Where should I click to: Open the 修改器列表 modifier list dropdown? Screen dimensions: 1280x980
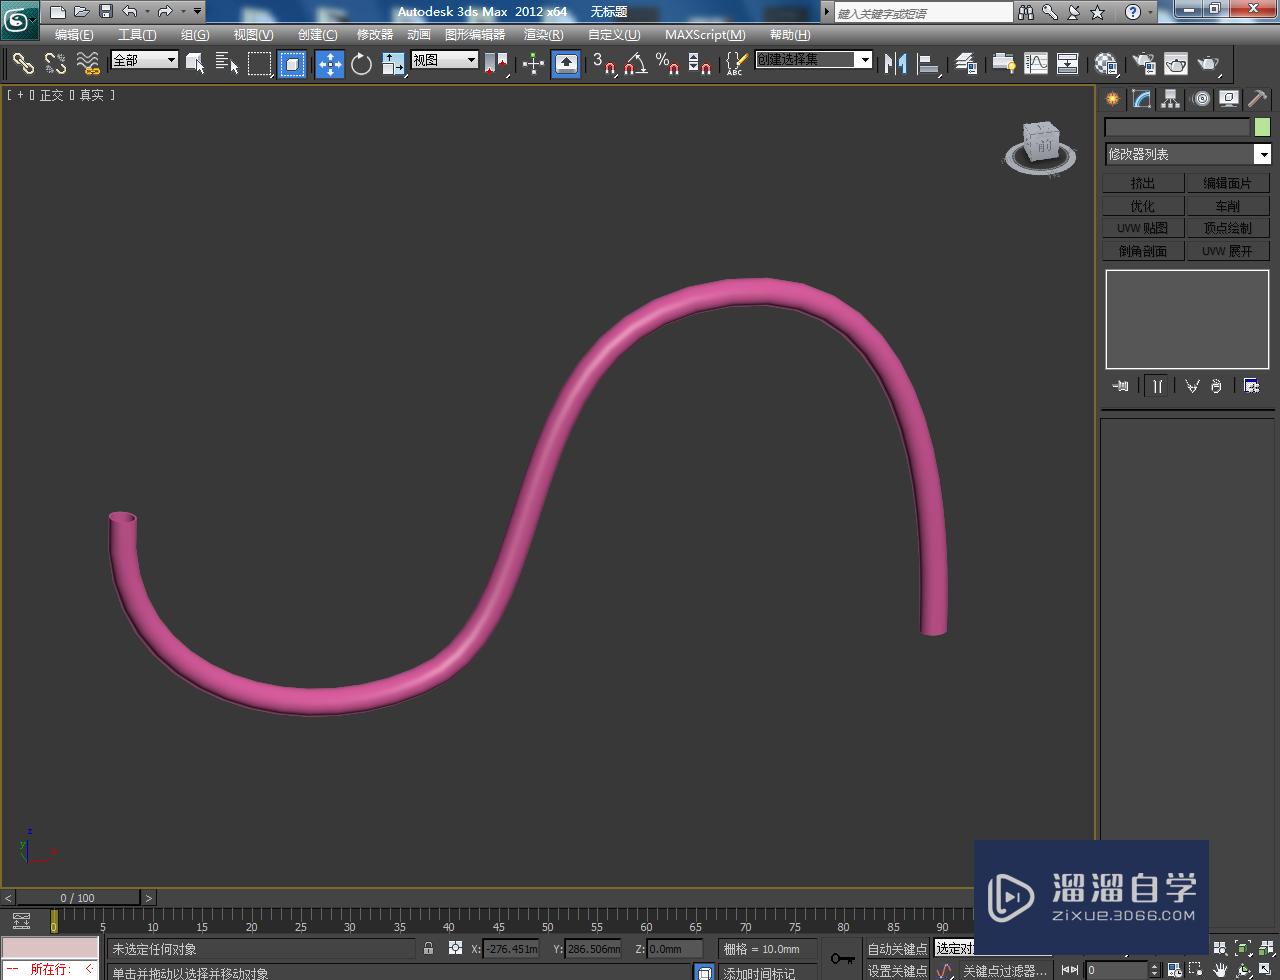point(1188,154)
